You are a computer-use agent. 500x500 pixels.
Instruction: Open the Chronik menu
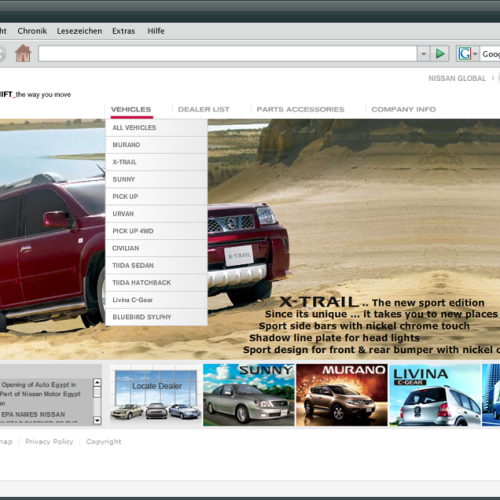coord(32,31)
